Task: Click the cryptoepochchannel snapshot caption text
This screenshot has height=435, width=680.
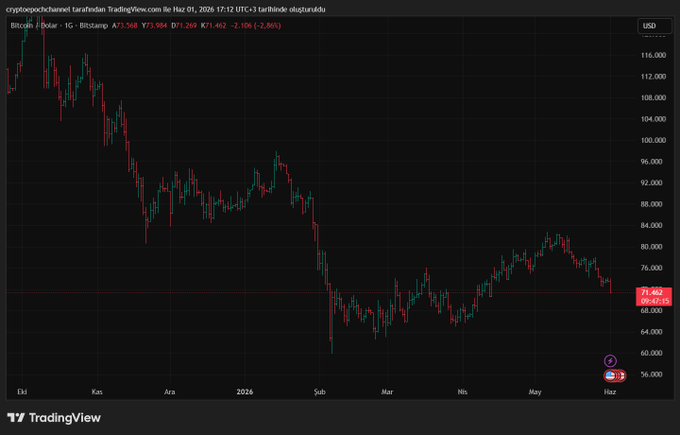Action: (x=165, y=9)
